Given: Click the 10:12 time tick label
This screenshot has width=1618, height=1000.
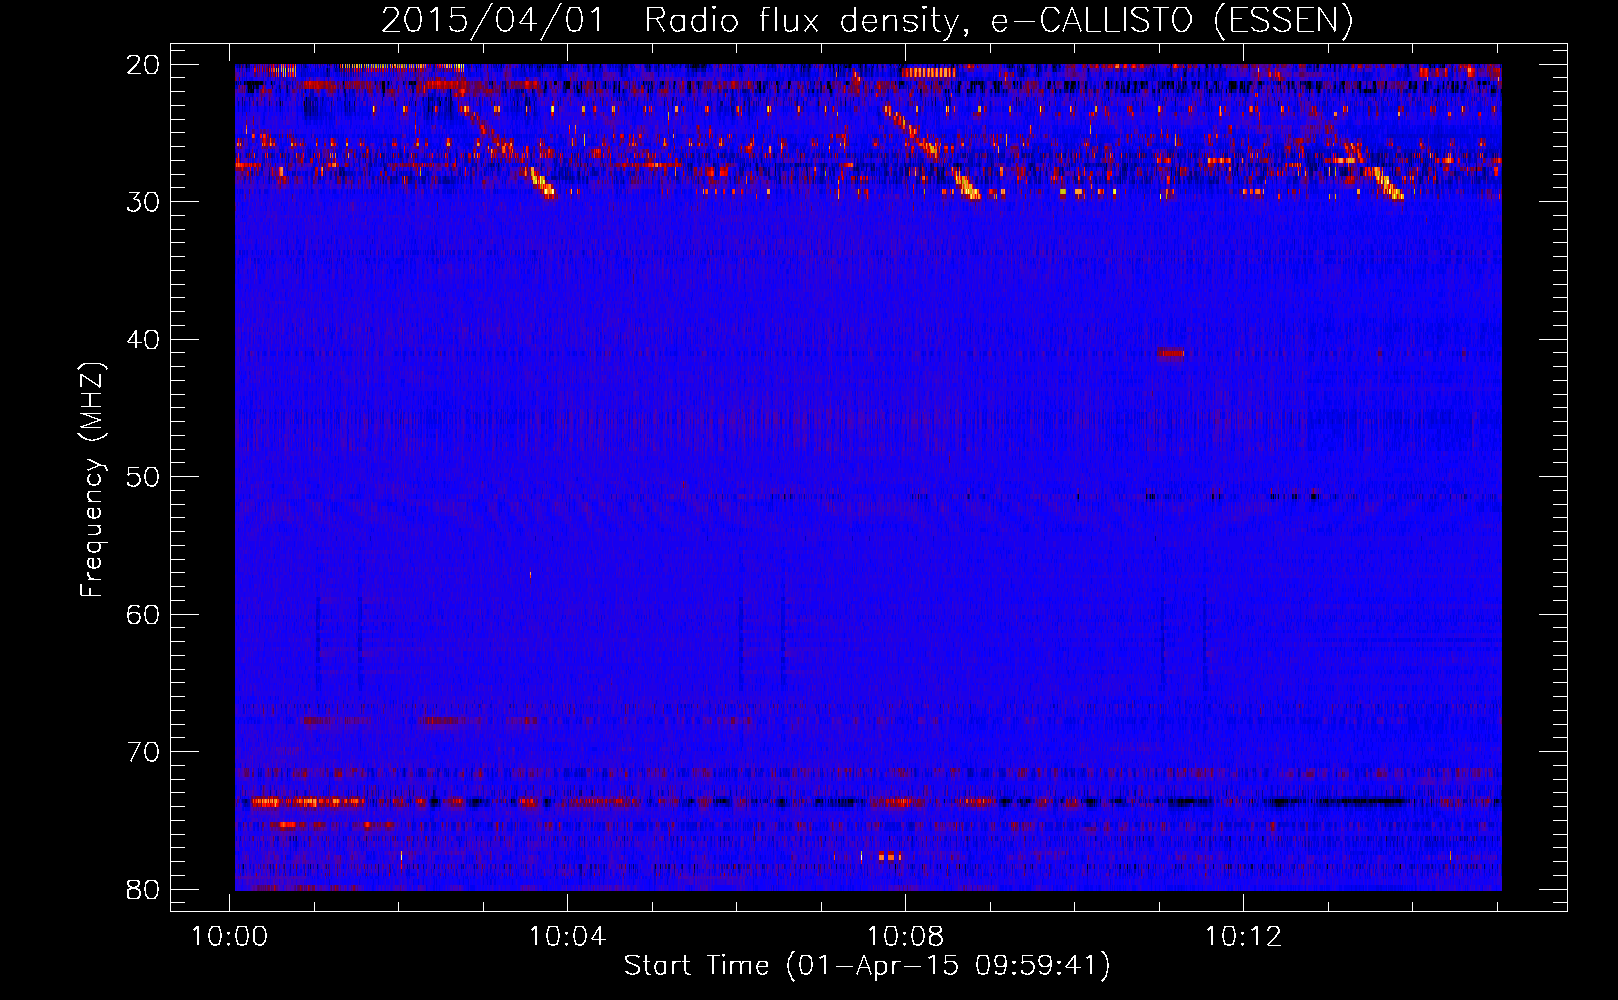Looking at the screenshot, I should tap(1243, 937).
